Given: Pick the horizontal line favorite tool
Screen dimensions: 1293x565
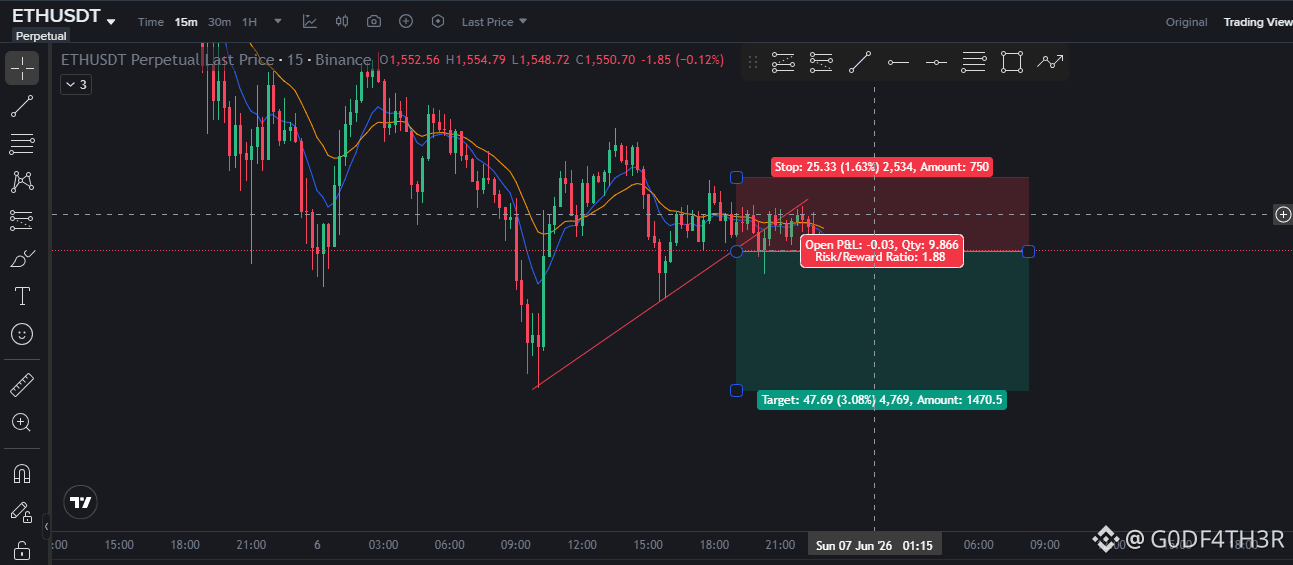Looking at the screenshot, I should tap(936, 63).
